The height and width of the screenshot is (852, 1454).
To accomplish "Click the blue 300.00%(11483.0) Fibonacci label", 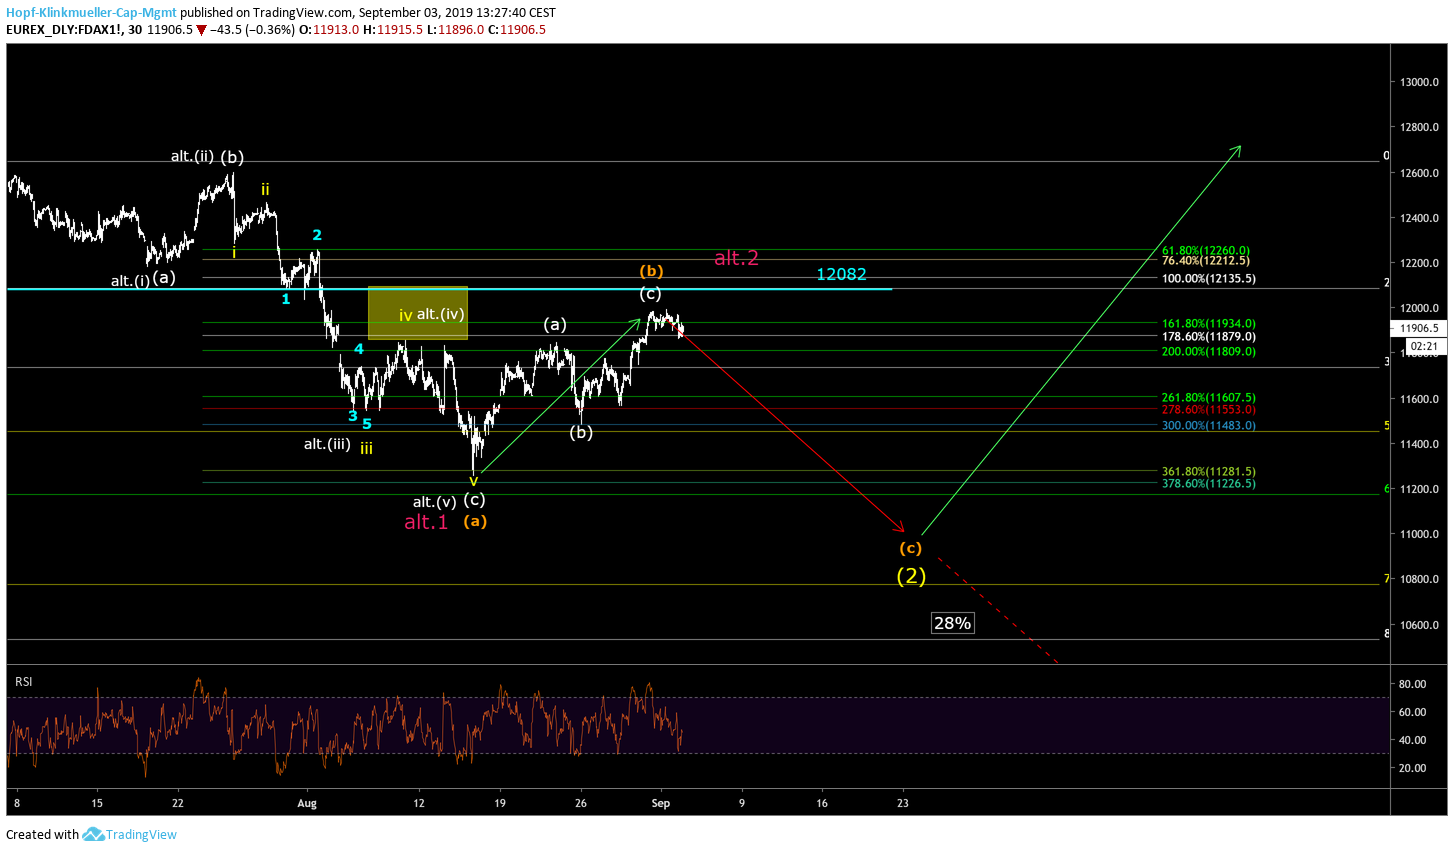I will coord(1208,425).
